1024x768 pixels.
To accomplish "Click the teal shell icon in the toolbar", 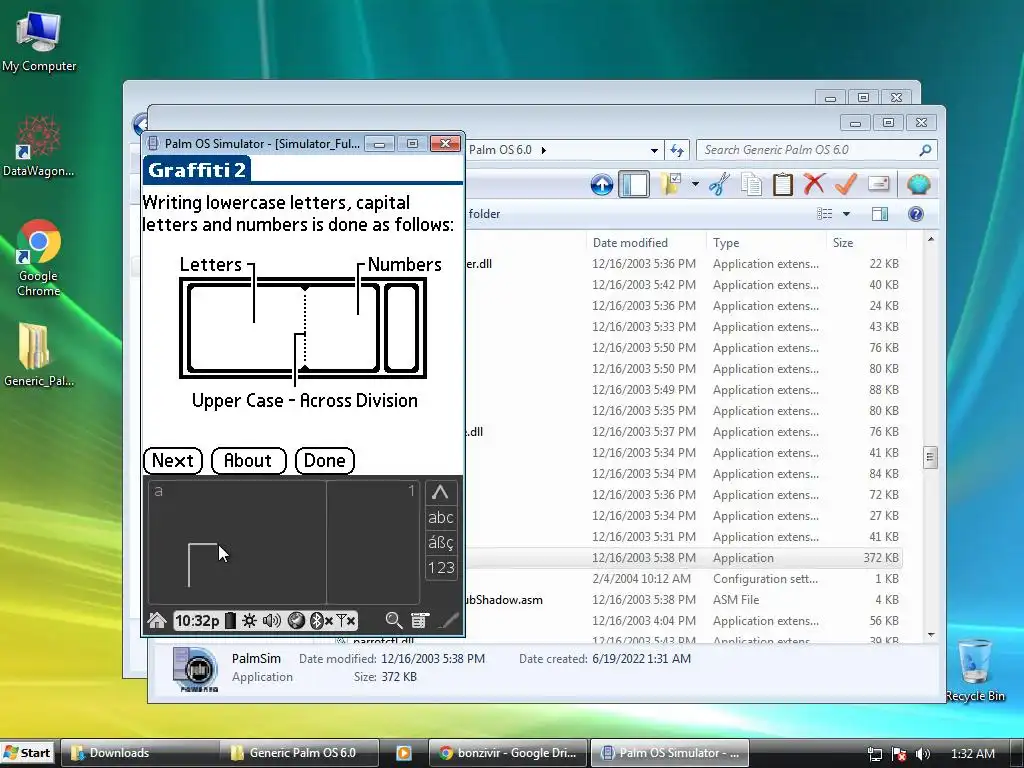I will [x=918, y=184].
